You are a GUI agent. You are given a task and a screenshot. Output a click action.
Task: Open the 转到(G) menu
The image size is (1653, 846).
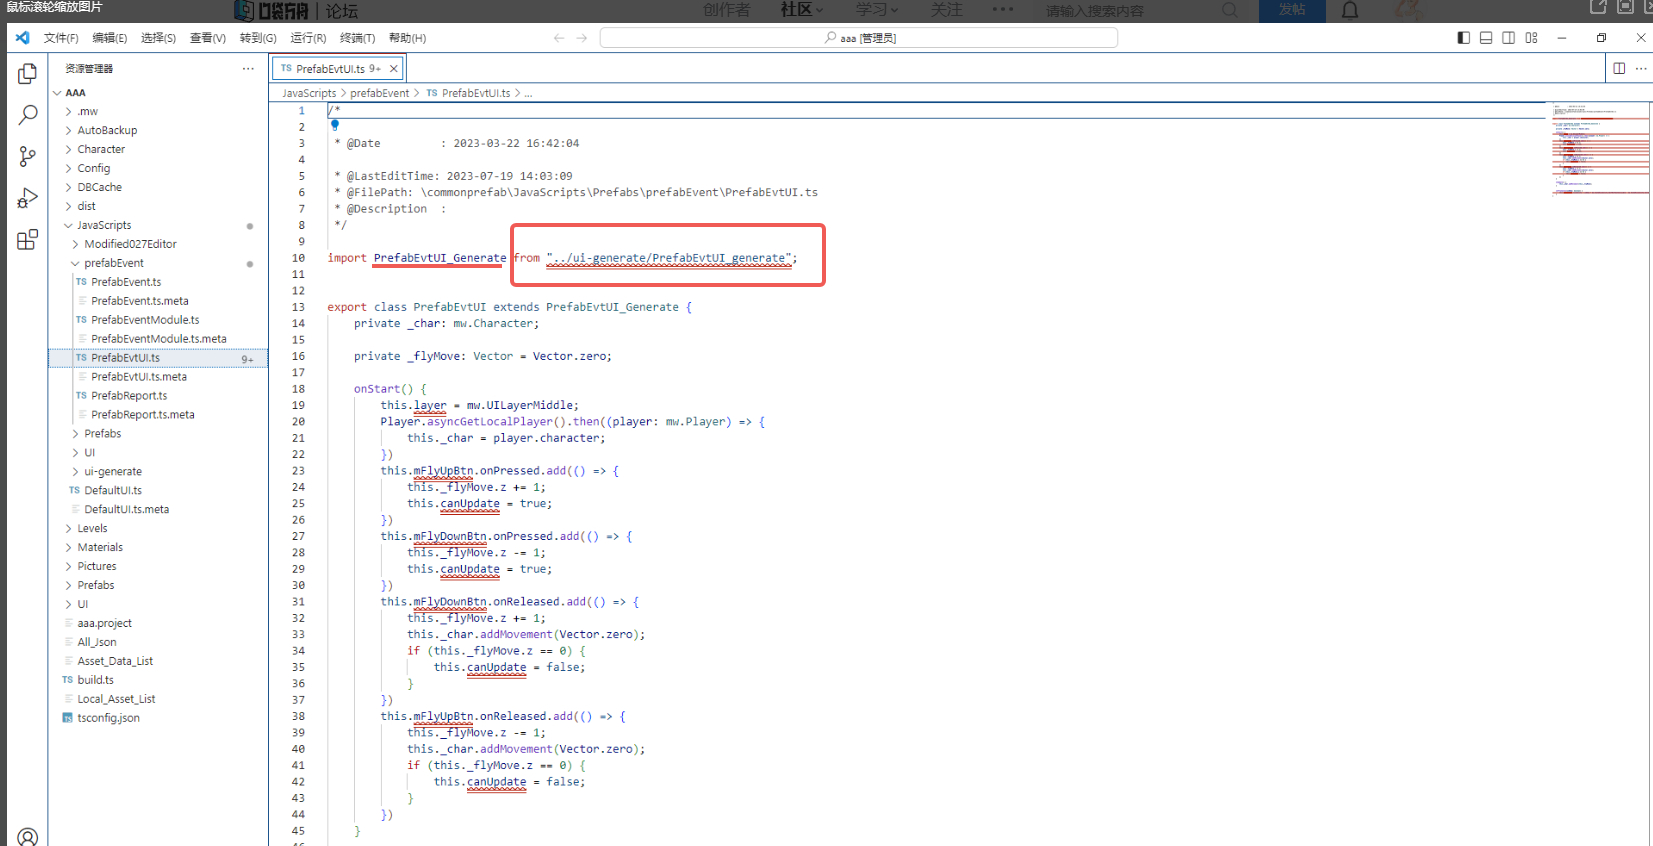(x=258, y=38)
